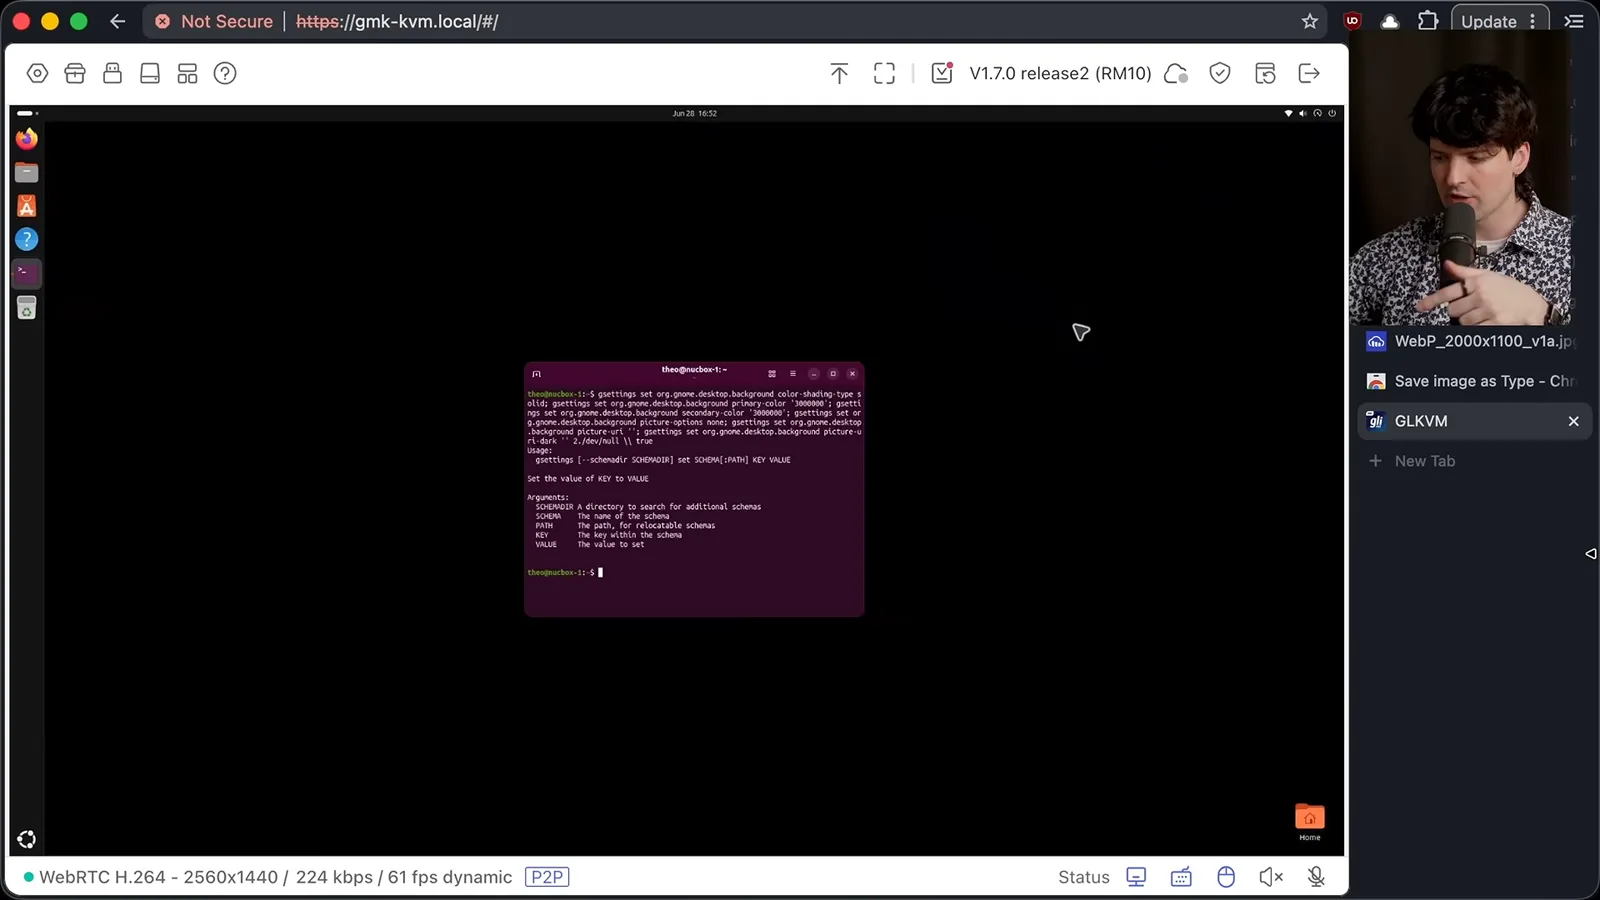This screenshot has height=900, width=1600.
Task: Open the terminal window hamburger menu
Action: click(792, 373)
